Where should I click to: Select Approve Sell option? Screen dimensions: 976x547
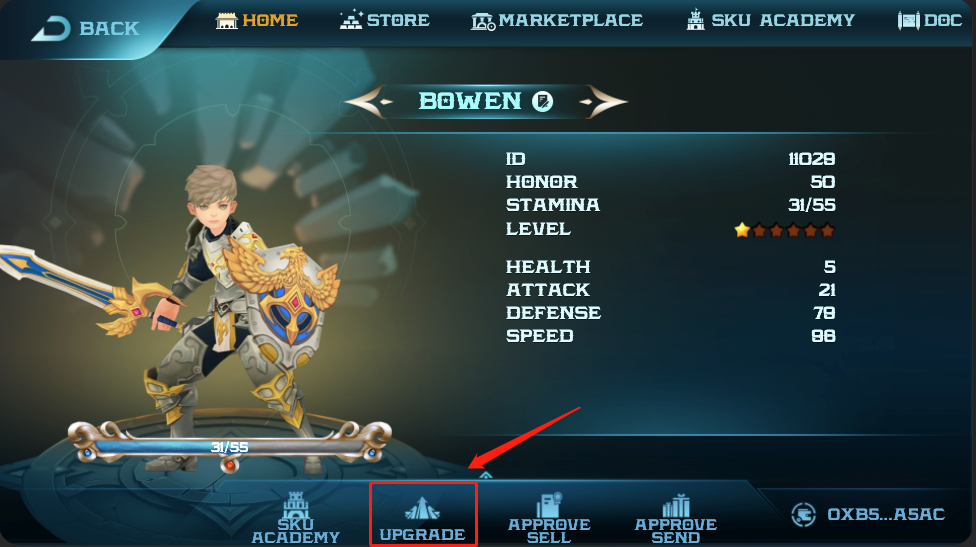549,518
